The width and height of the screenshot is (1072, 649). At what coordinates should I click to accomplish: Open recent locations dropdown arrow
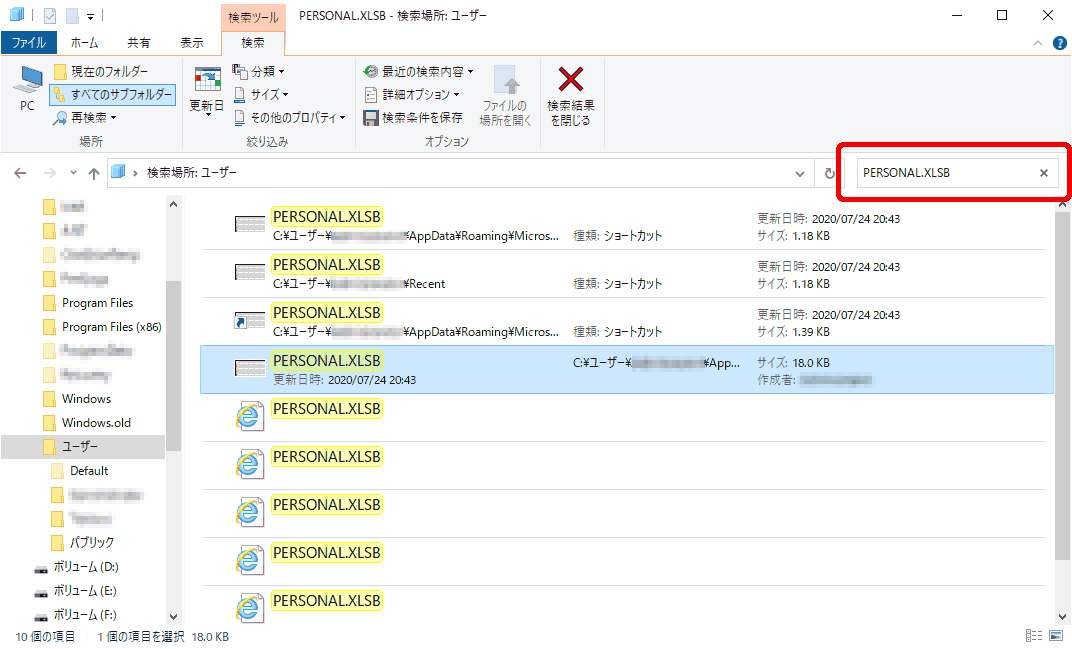[73, 173]
